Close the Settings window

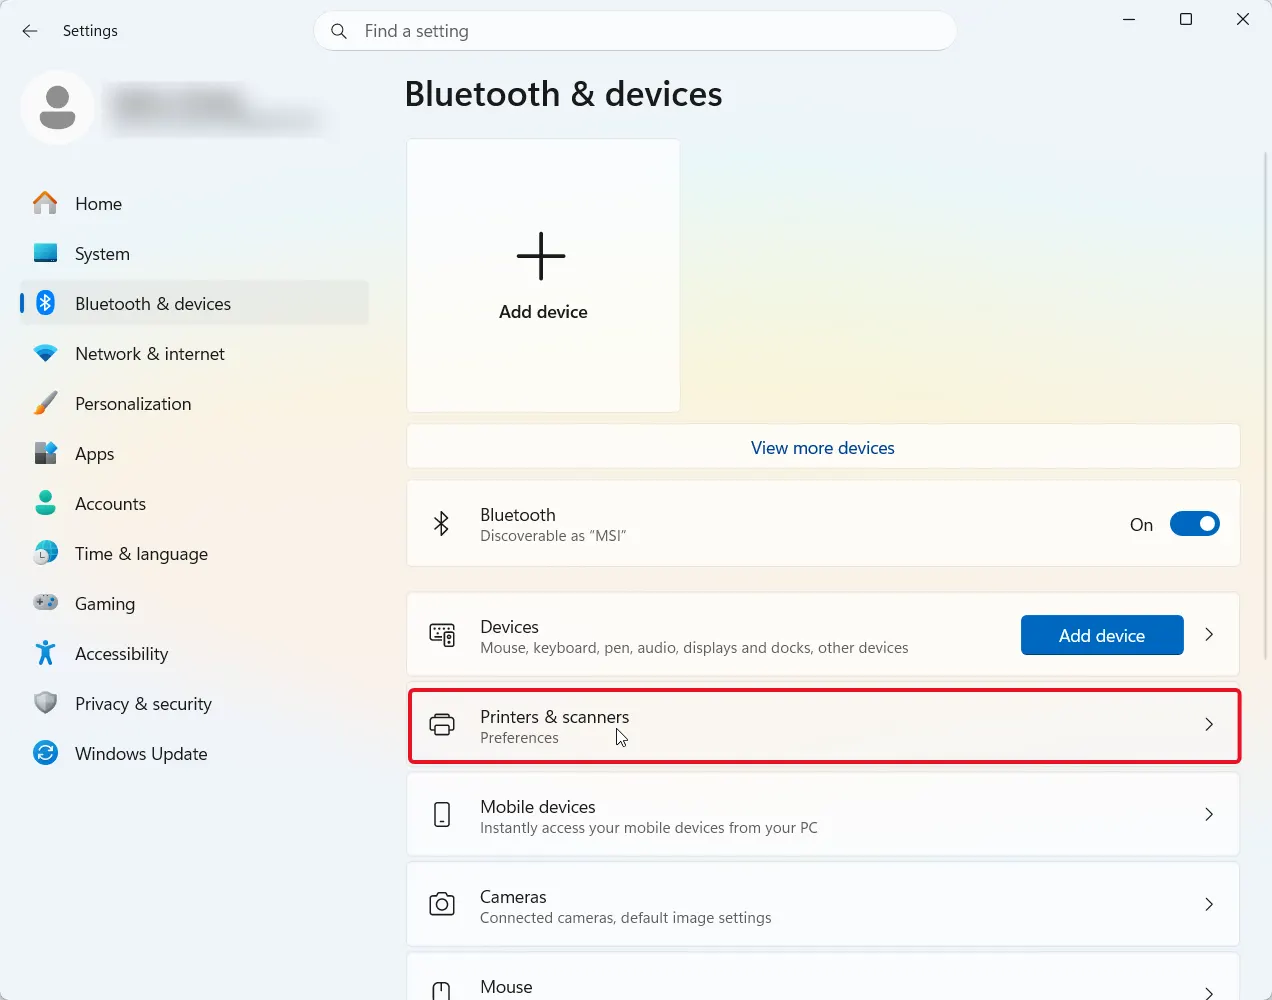point(1243,19)
